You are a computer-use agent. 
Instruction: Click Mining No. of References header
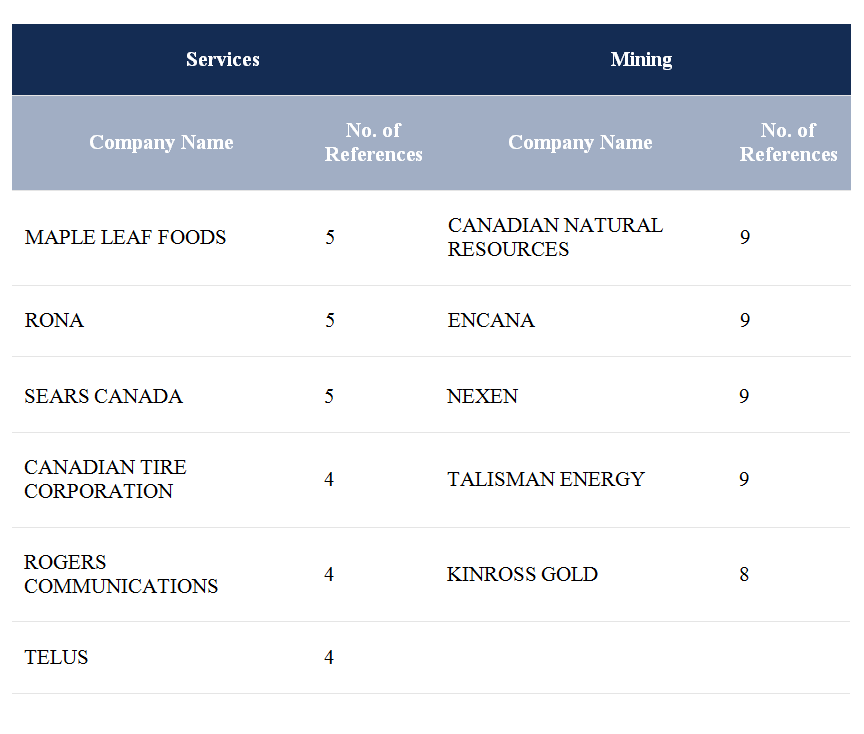pos(788,143)
